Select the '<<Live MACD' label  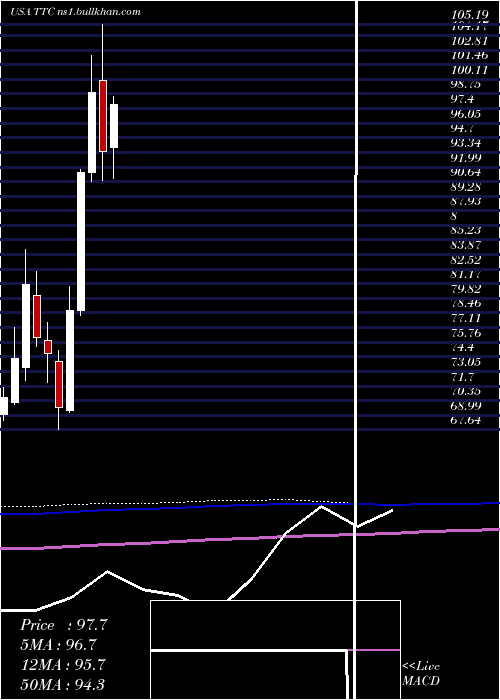pyautogui.click(x=421, y=673)
